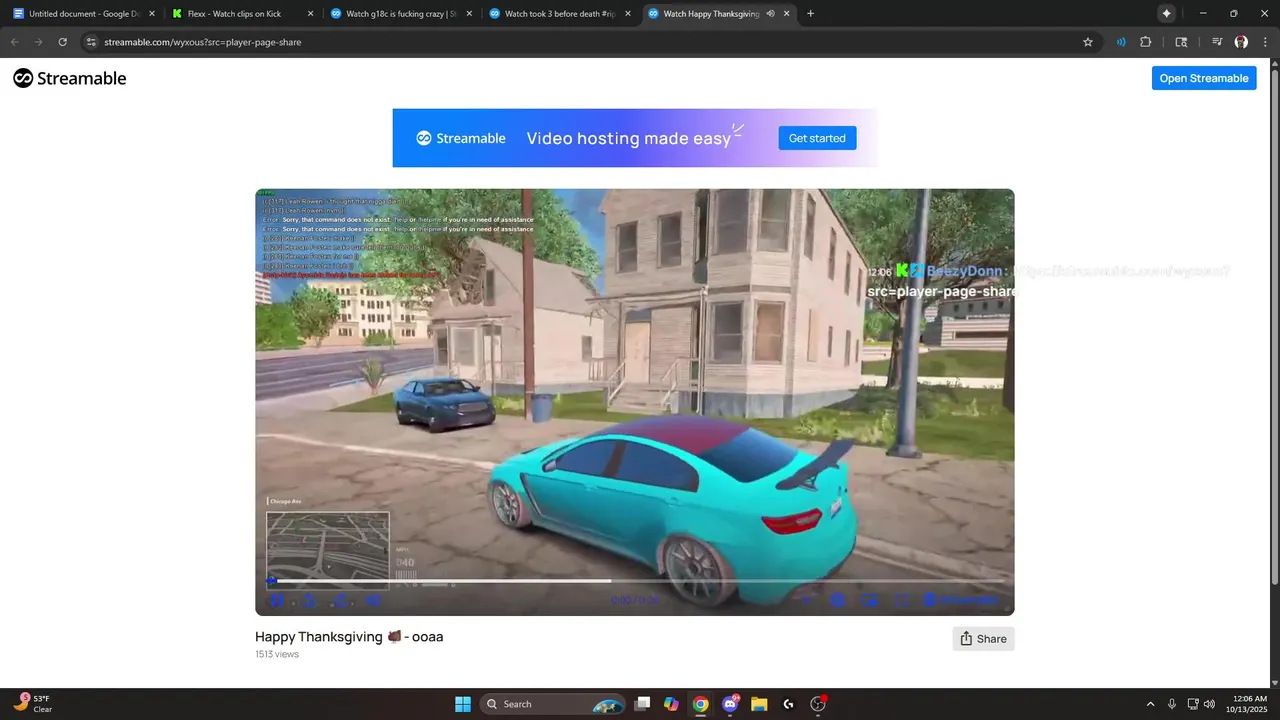Click the 'Video hosting made easy' banner text

point(629,139)
